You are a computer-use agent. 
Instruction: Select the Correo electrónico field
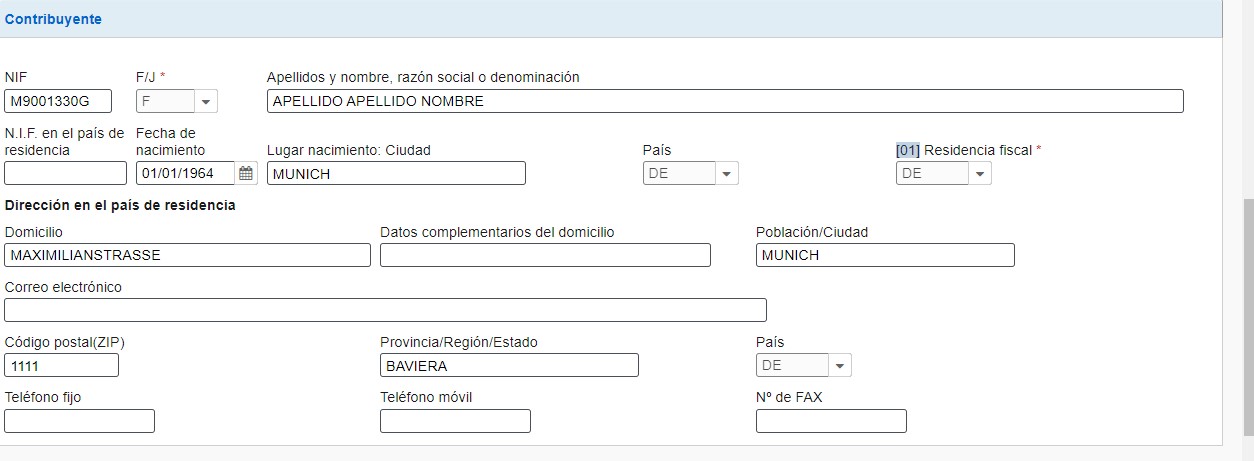385,310
